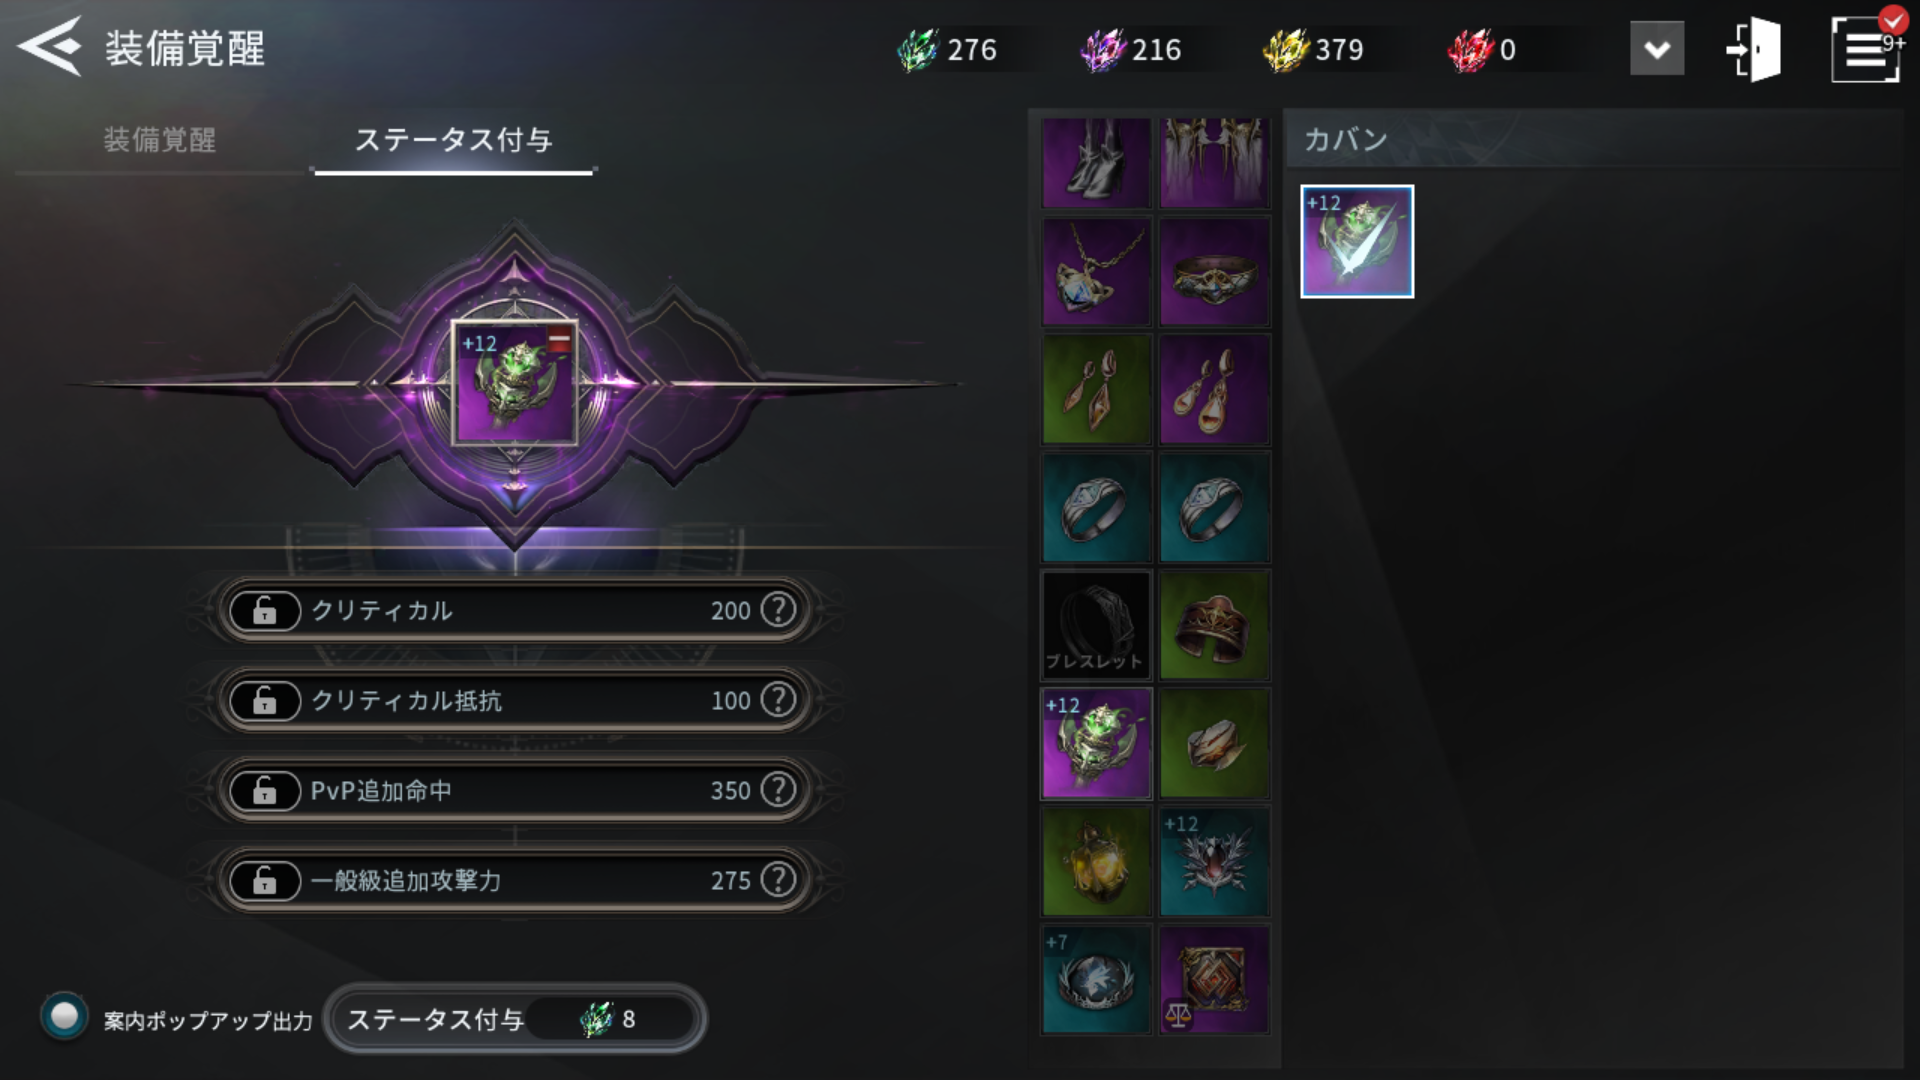
Task: Toggle 案内ポップアップ出力 radio option
Action: (64, 1017)
